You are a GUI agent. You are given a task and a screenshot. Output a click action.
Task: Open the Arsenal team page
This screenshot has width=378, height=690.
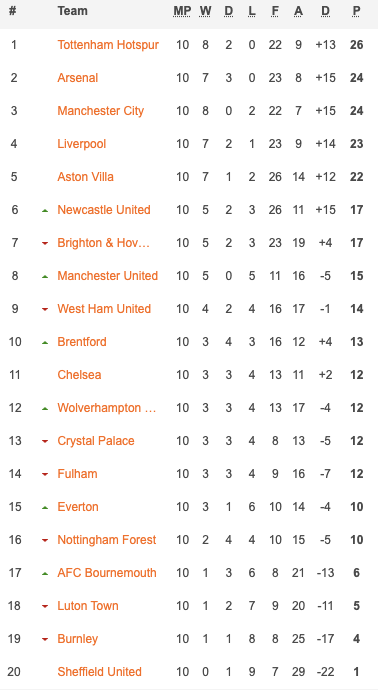click(x=77, y=78)
